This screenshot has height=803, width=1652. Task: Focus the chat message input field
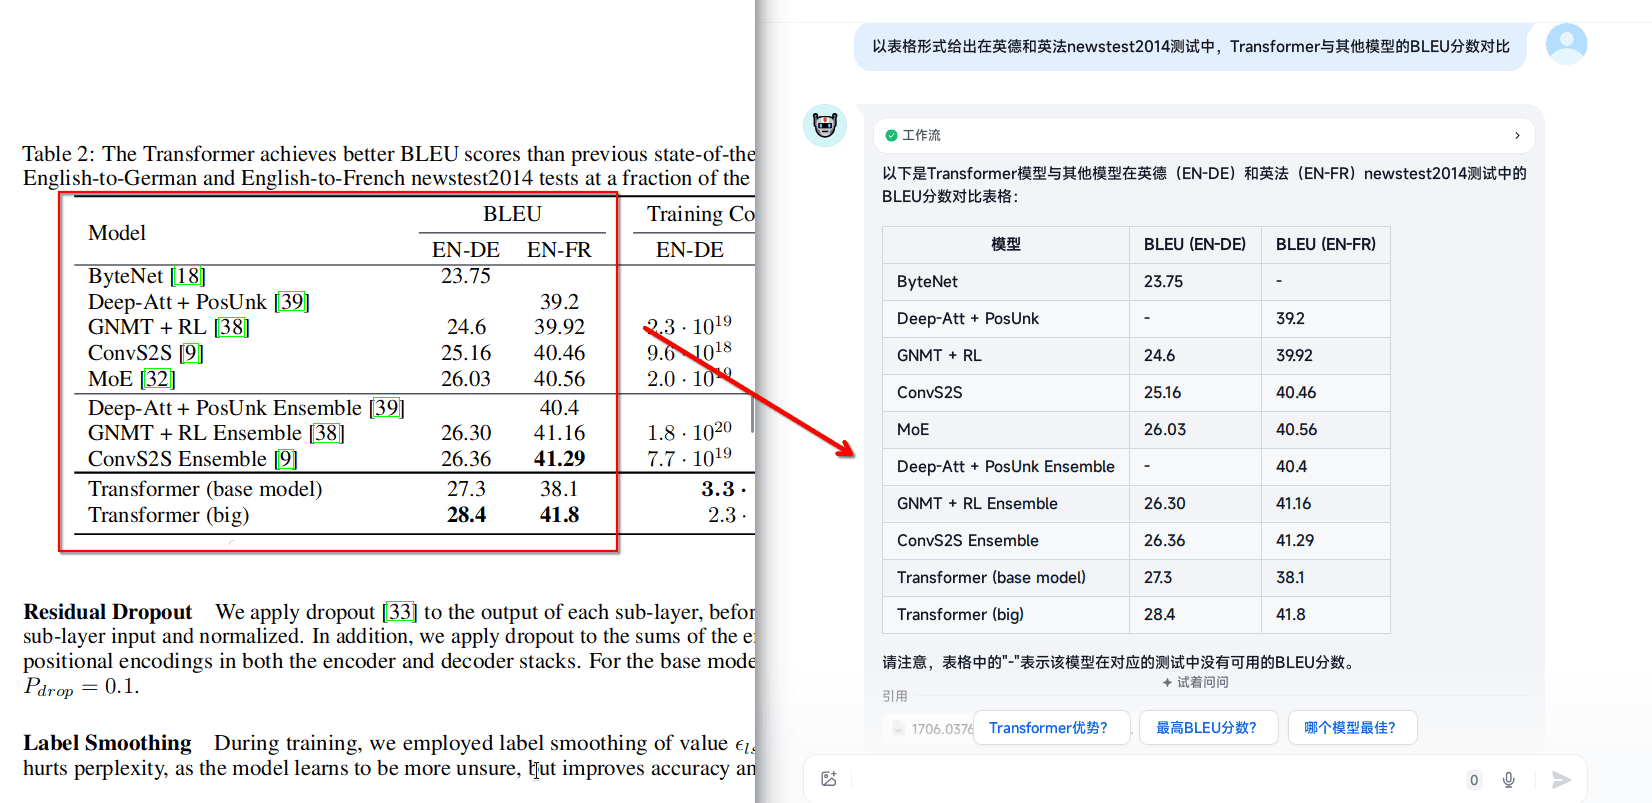[1150, 780]
